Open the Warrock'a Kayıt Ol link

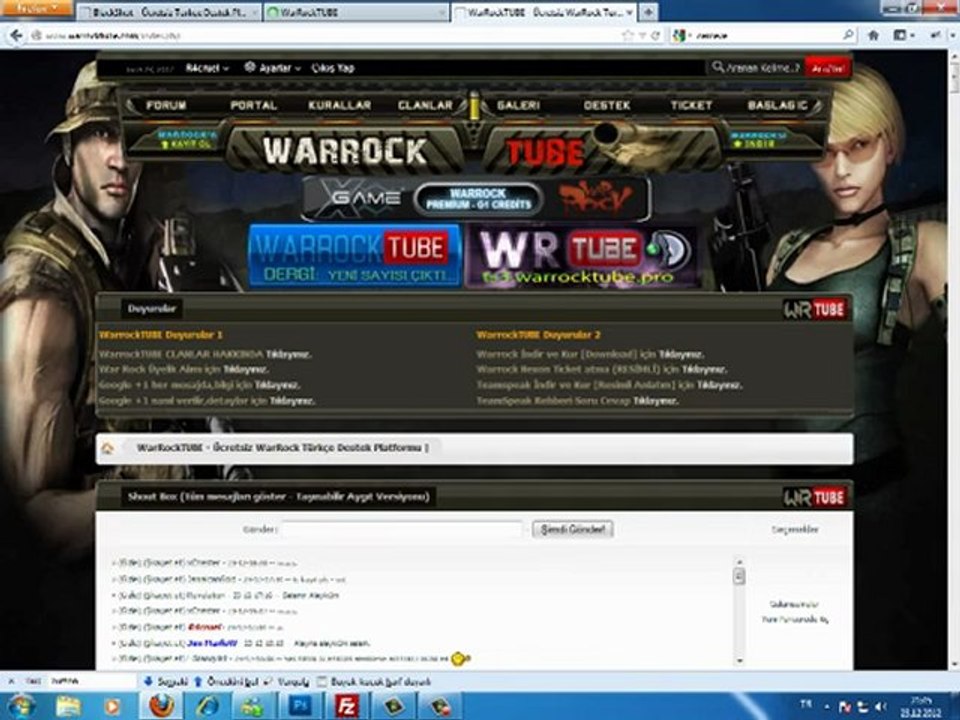(187, 139)
